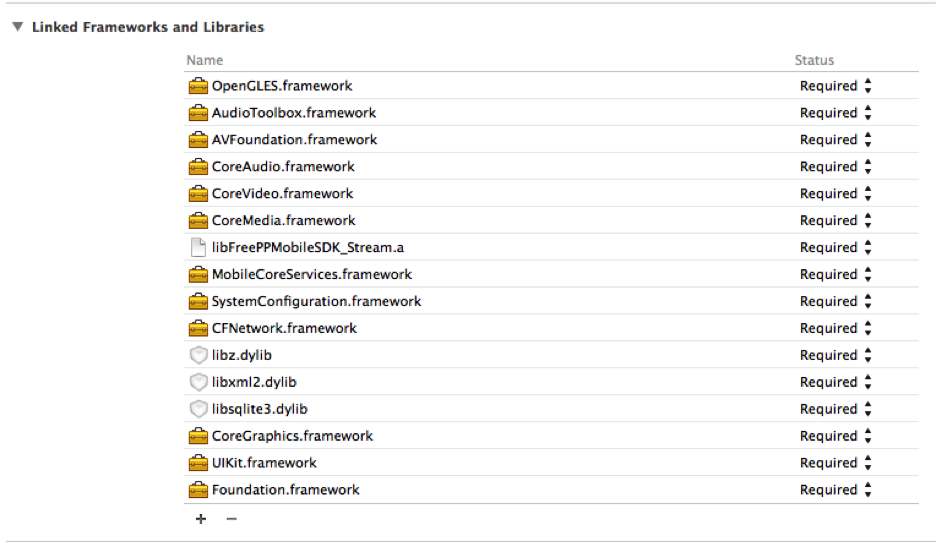Screen dimensions: 936x543
Task: Select the CoreGraphics.framework entry
Action: tap(292, 437)
